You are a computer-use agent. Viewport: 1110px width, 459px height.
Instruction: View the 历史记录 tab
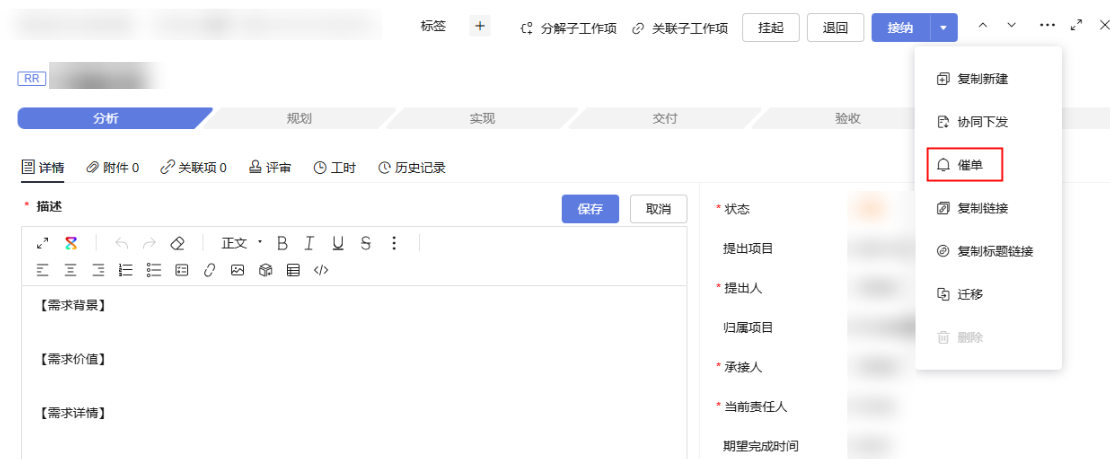(x=411, y=168)
